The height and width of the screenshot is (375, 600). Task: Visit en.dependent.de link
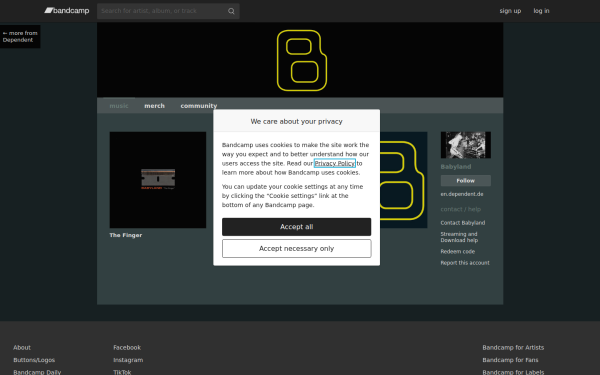pos(462,194)
